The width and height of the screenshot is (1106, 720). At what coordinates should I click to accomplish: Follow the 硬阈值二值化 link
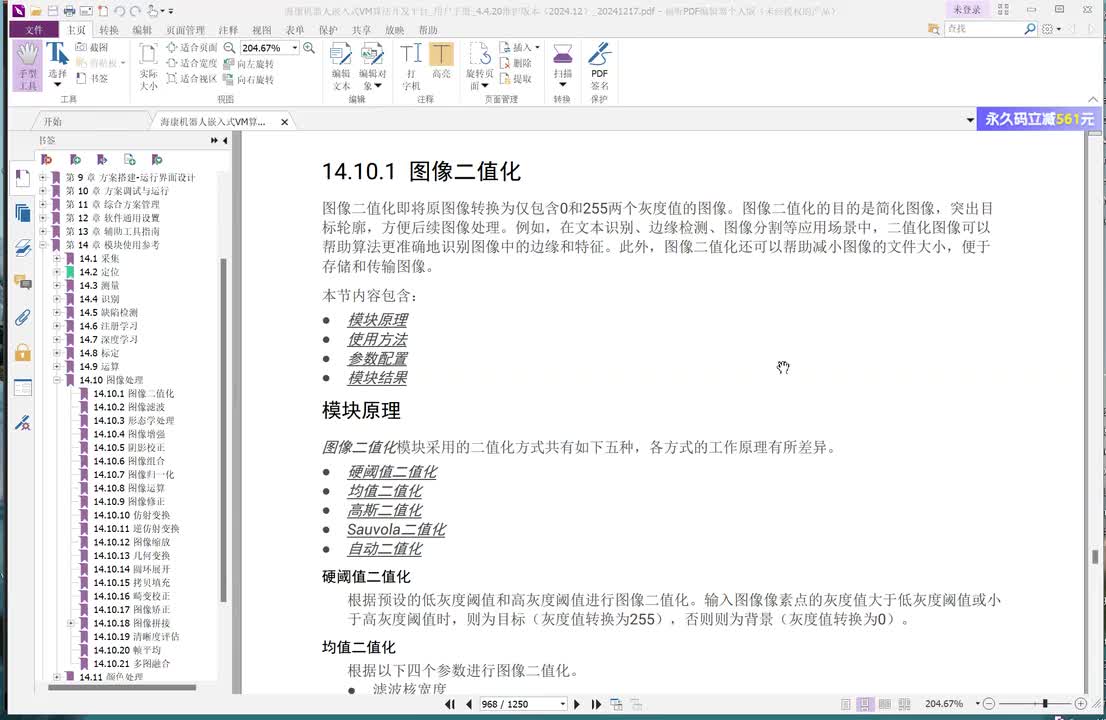(392, 471)
